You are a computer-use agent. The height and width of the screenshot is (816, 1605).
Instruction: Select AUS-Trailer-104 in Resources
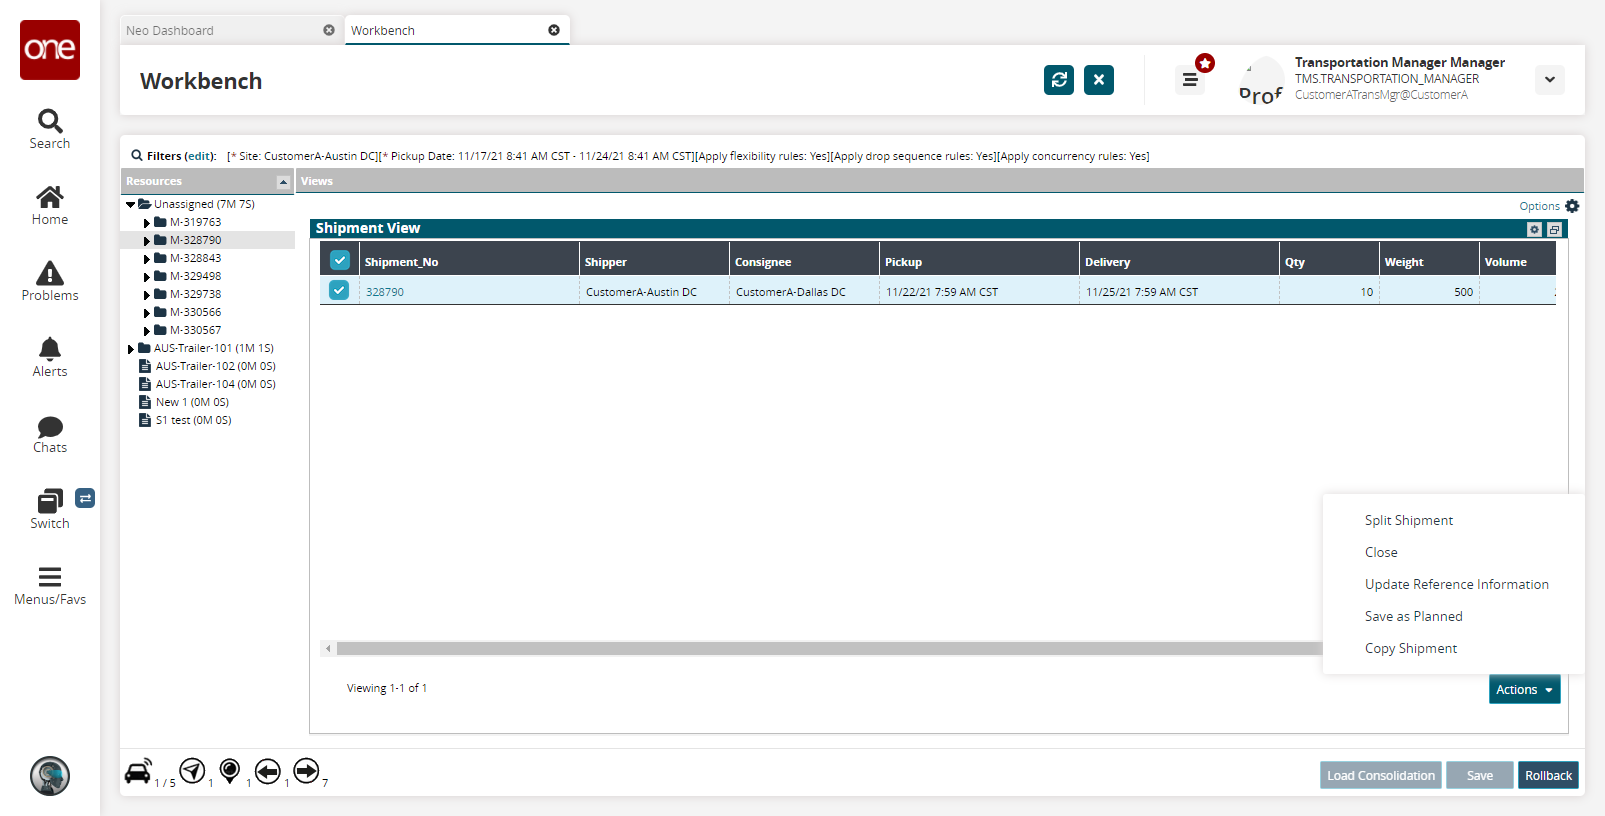tap(215, 384)
